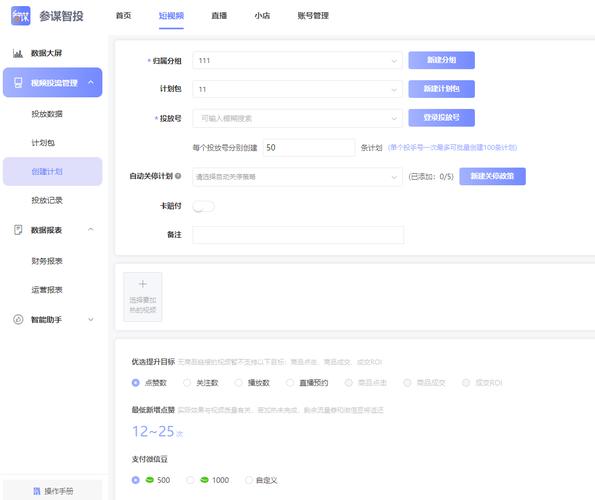Click the 新建计划包 button

(441, 89)
